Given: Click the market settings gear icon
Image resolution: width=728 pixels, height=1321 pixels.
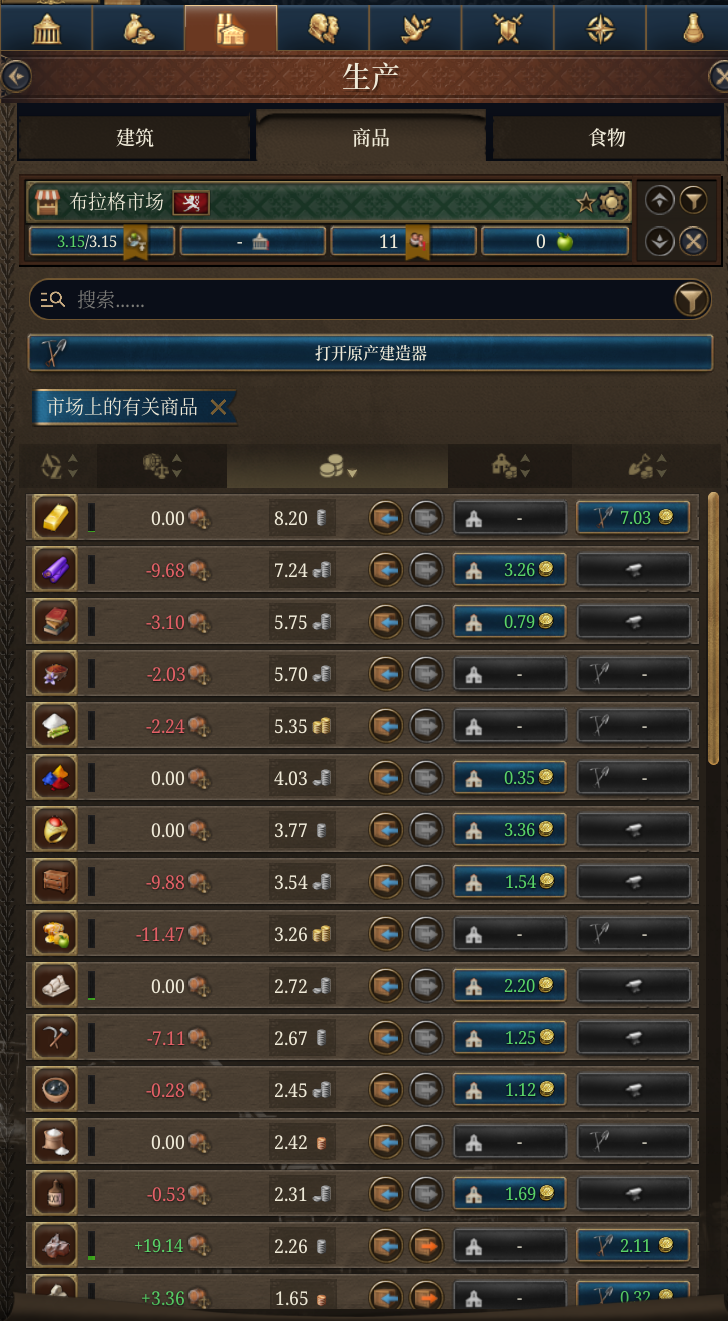Looking at the screenshot, I should pos(611,203).
